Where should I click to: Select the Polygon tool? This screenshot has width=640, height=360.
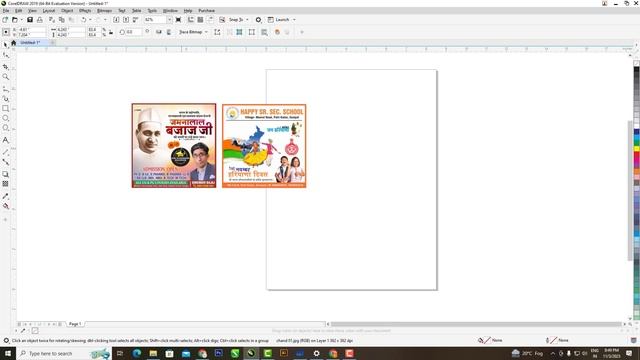(x=5, y=128)
